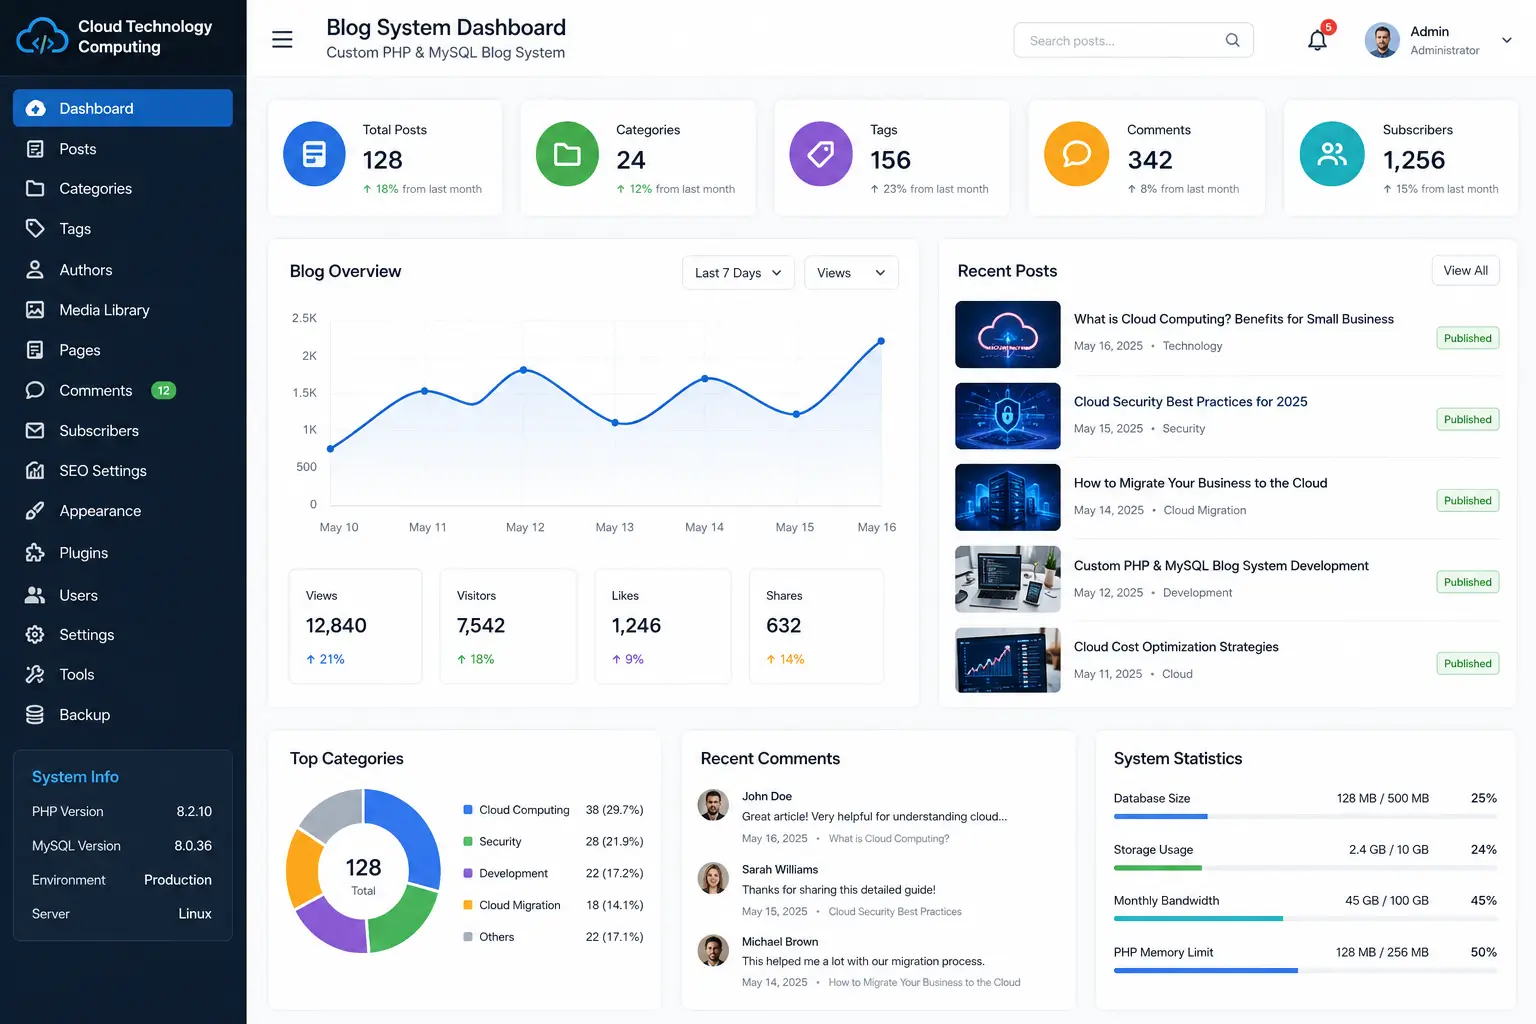Click the 'Cloud Security Best Practices' comment link
The width and height of the screenshot is (1536, 1024).
point(895,912)
